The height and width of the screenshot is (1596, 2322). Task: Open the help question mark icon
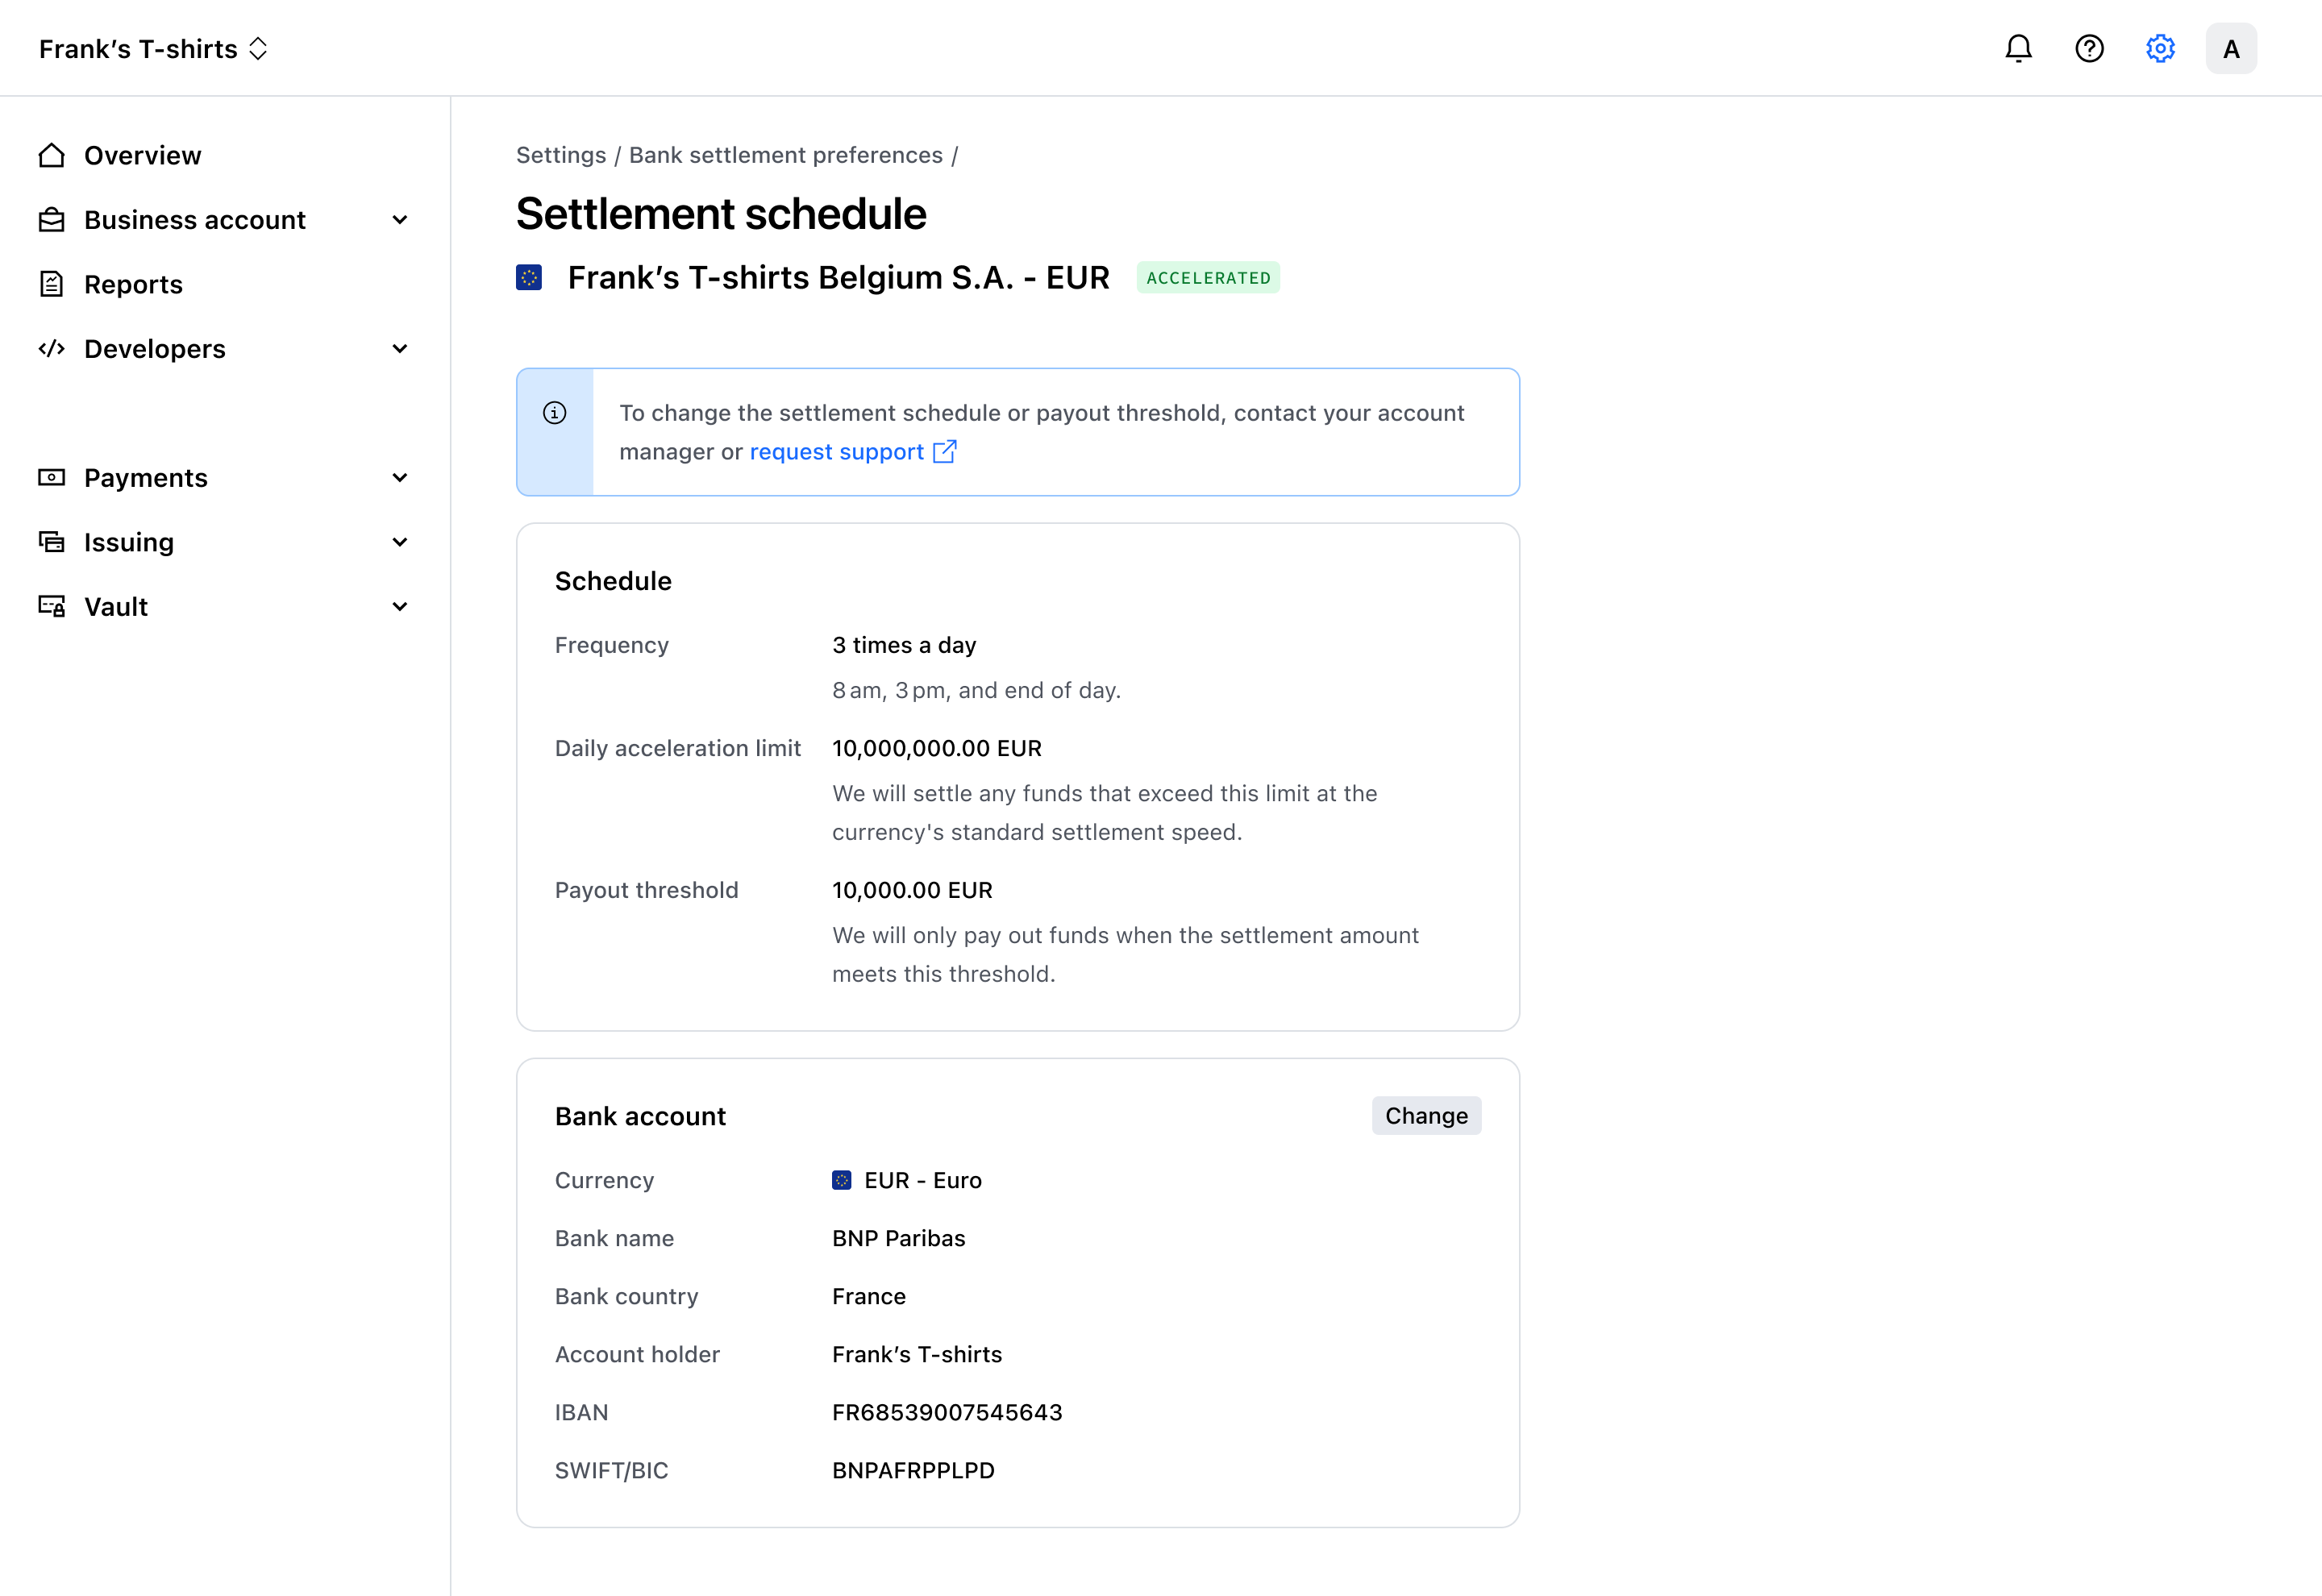pos(2089,48)
